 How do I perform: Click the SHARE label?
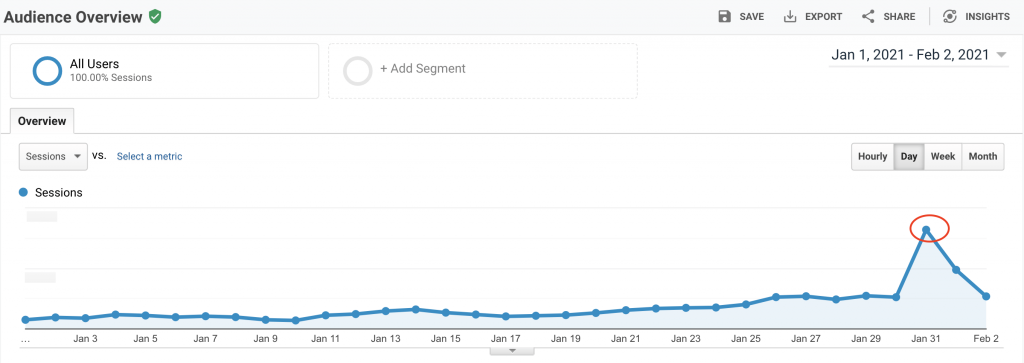click(899, 17)
